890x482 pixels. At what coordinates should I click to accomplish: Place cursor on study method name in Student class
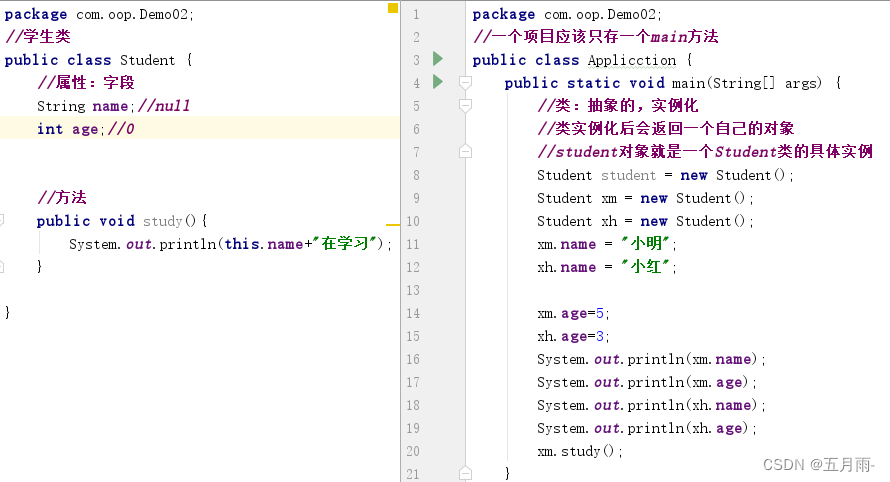(x=162, y=221)
